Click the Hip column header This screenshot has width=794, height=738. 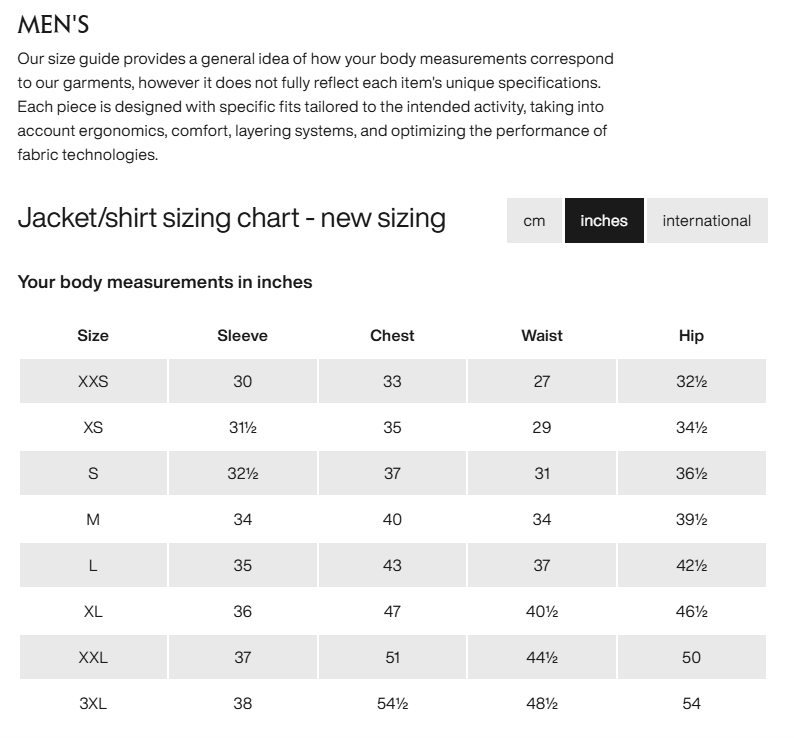(691, 335)
